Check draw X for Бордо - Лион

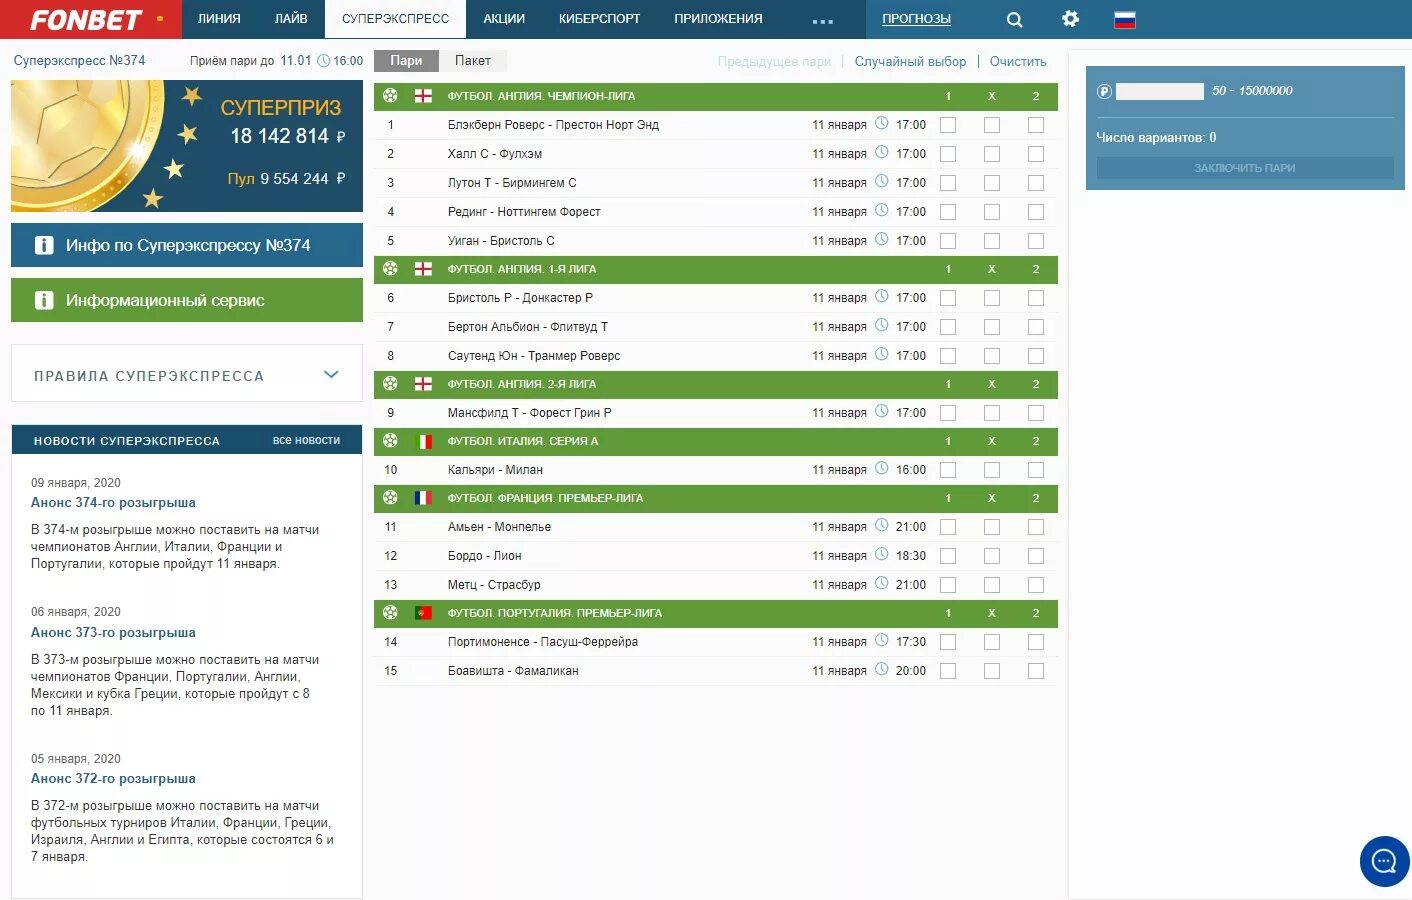(x=992, y=556)
